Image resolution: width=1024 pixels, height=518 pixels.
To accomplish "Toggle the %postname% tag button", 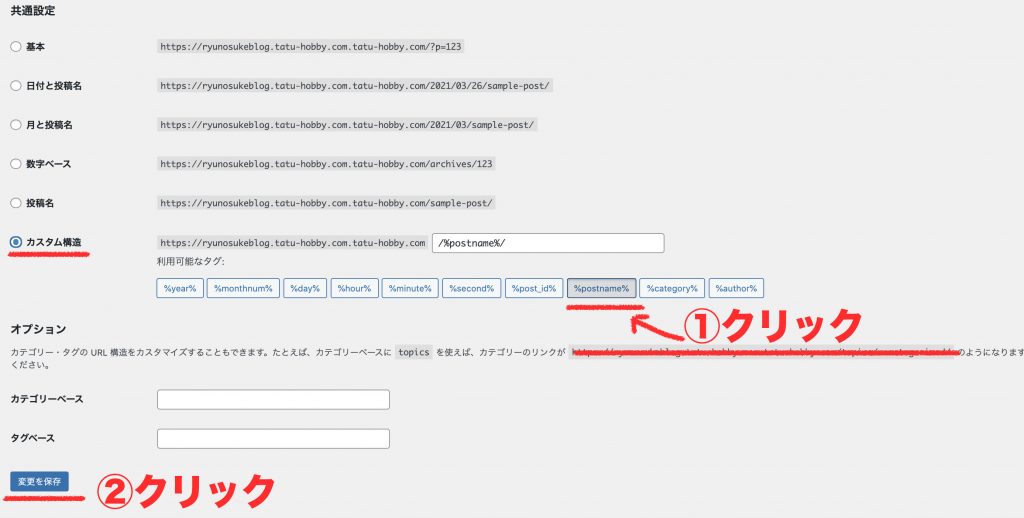I will coord(601,288).
